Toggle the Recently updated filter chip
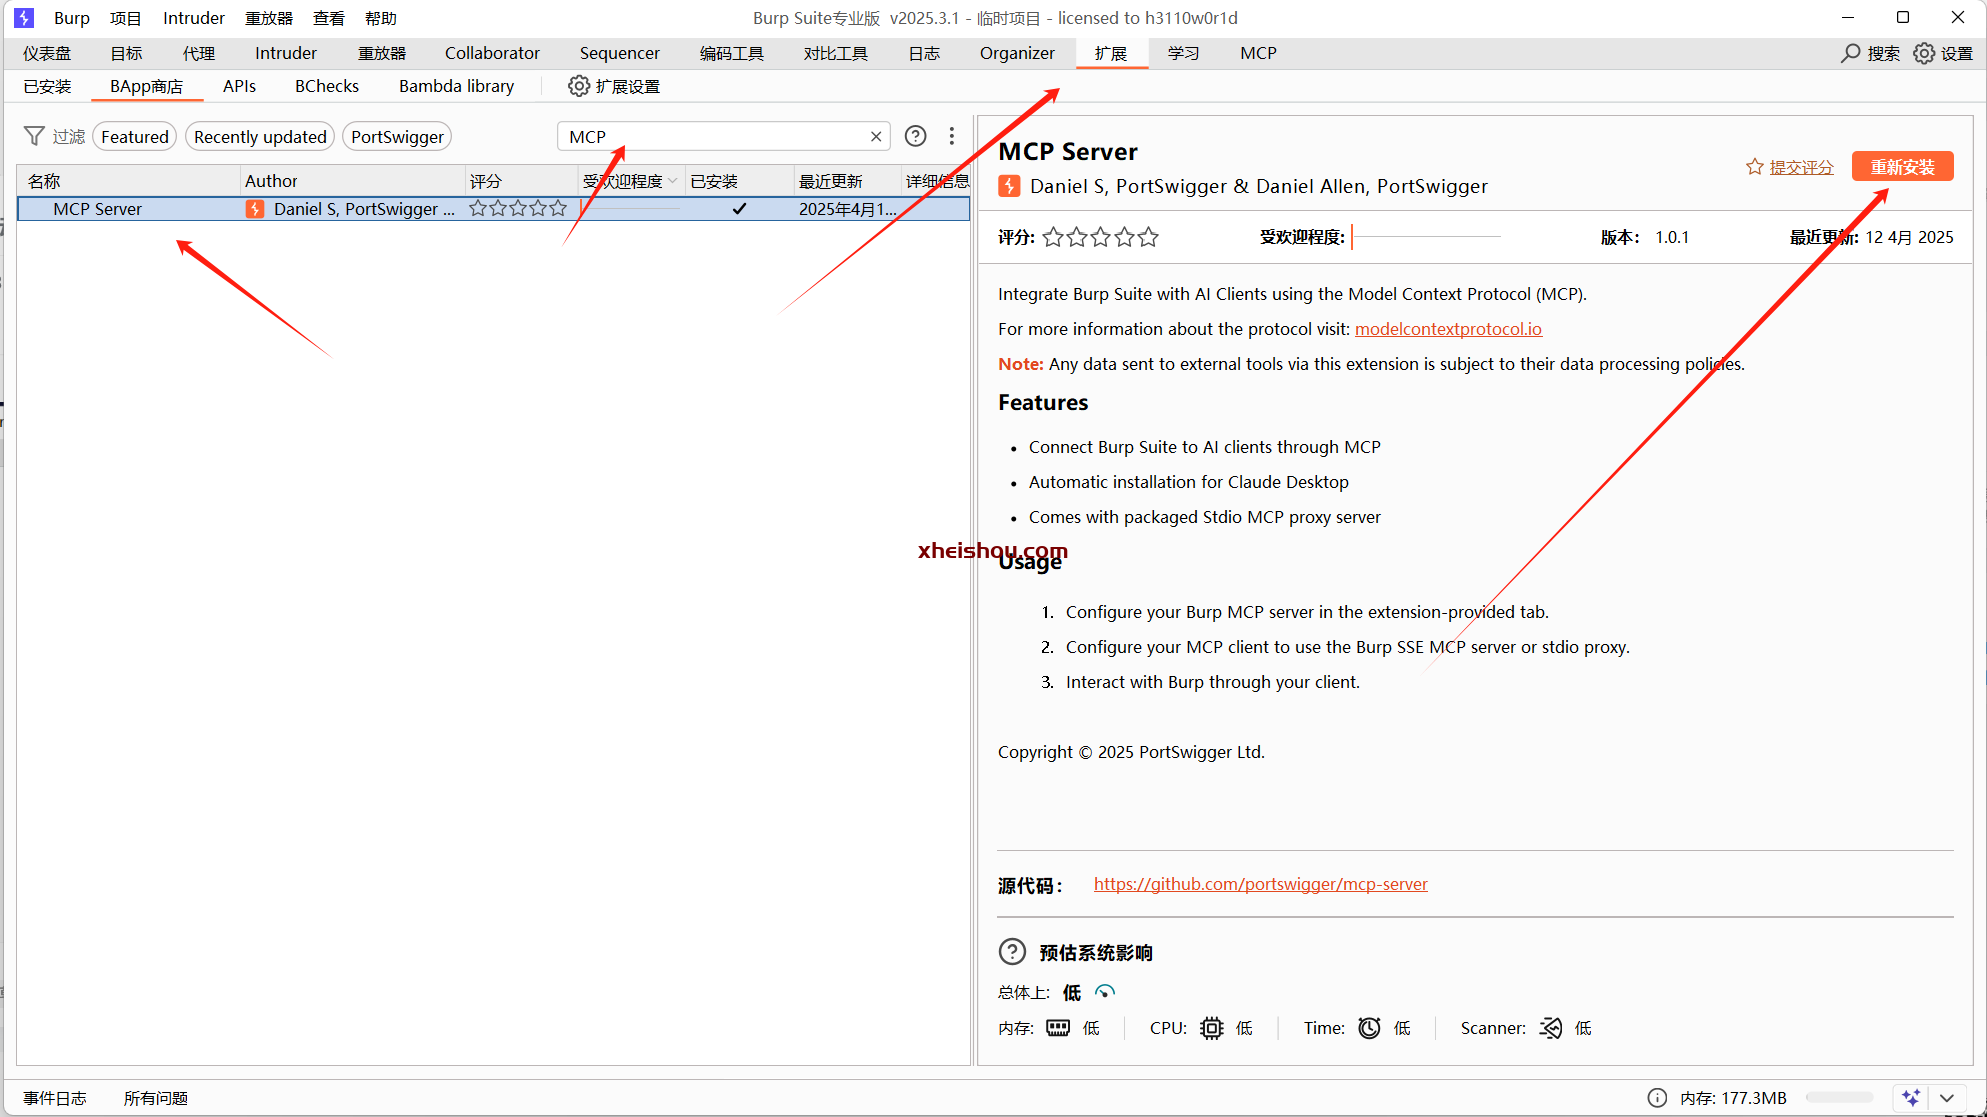1987x1117 pixels. [x=260, y=137]
